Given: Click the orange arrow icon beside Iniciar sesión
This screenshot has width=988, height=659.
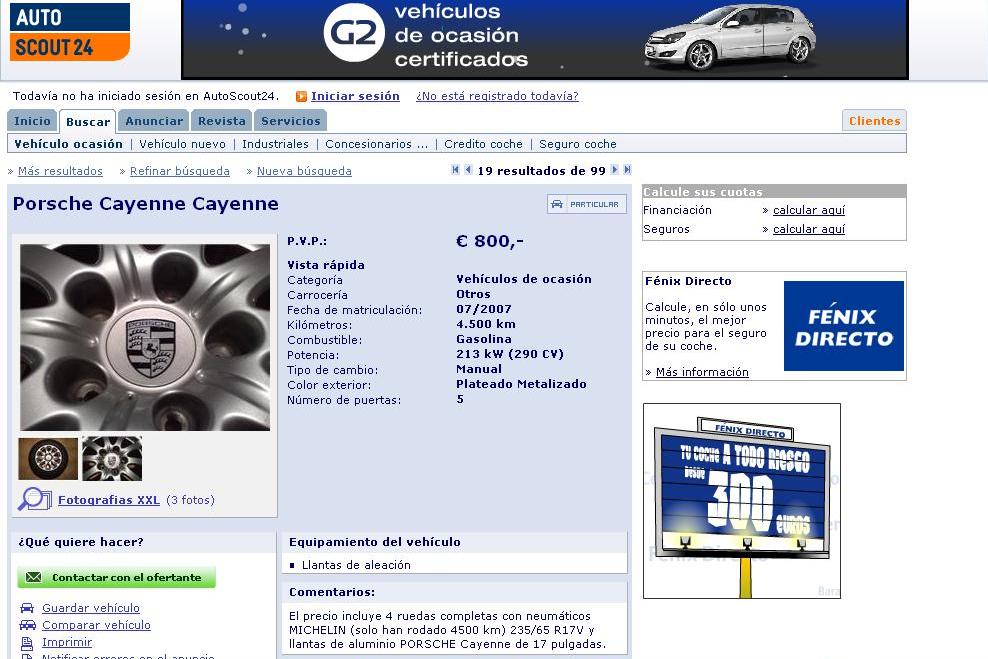Looking at the screenshot, I should (301, 97).
